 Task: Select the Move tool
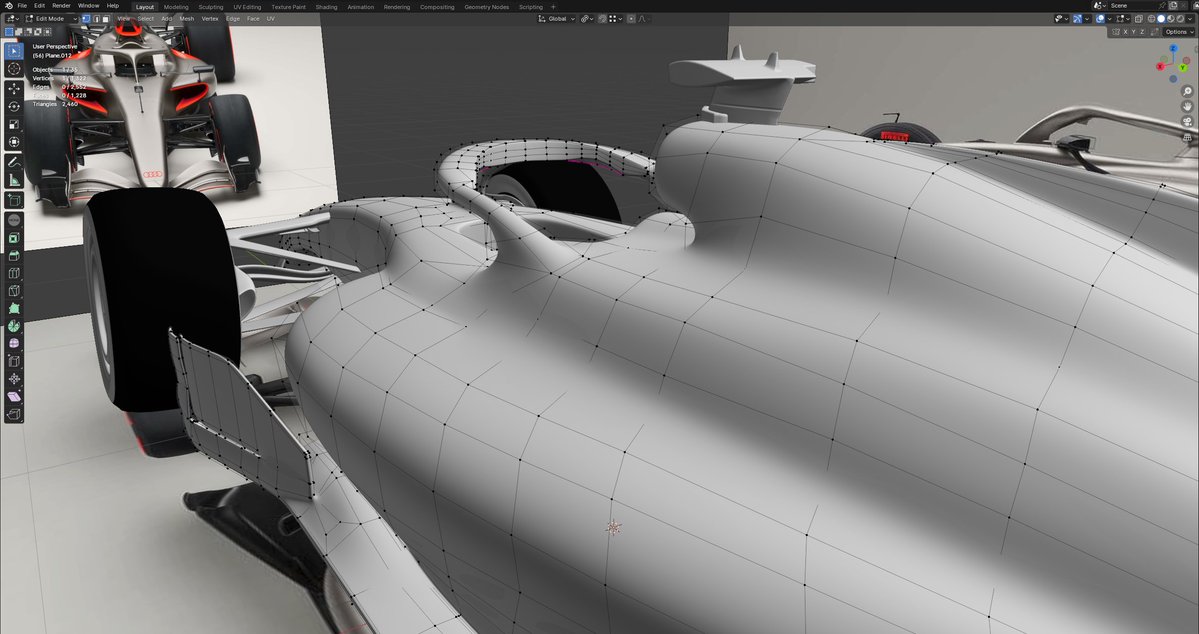(14, 89)
